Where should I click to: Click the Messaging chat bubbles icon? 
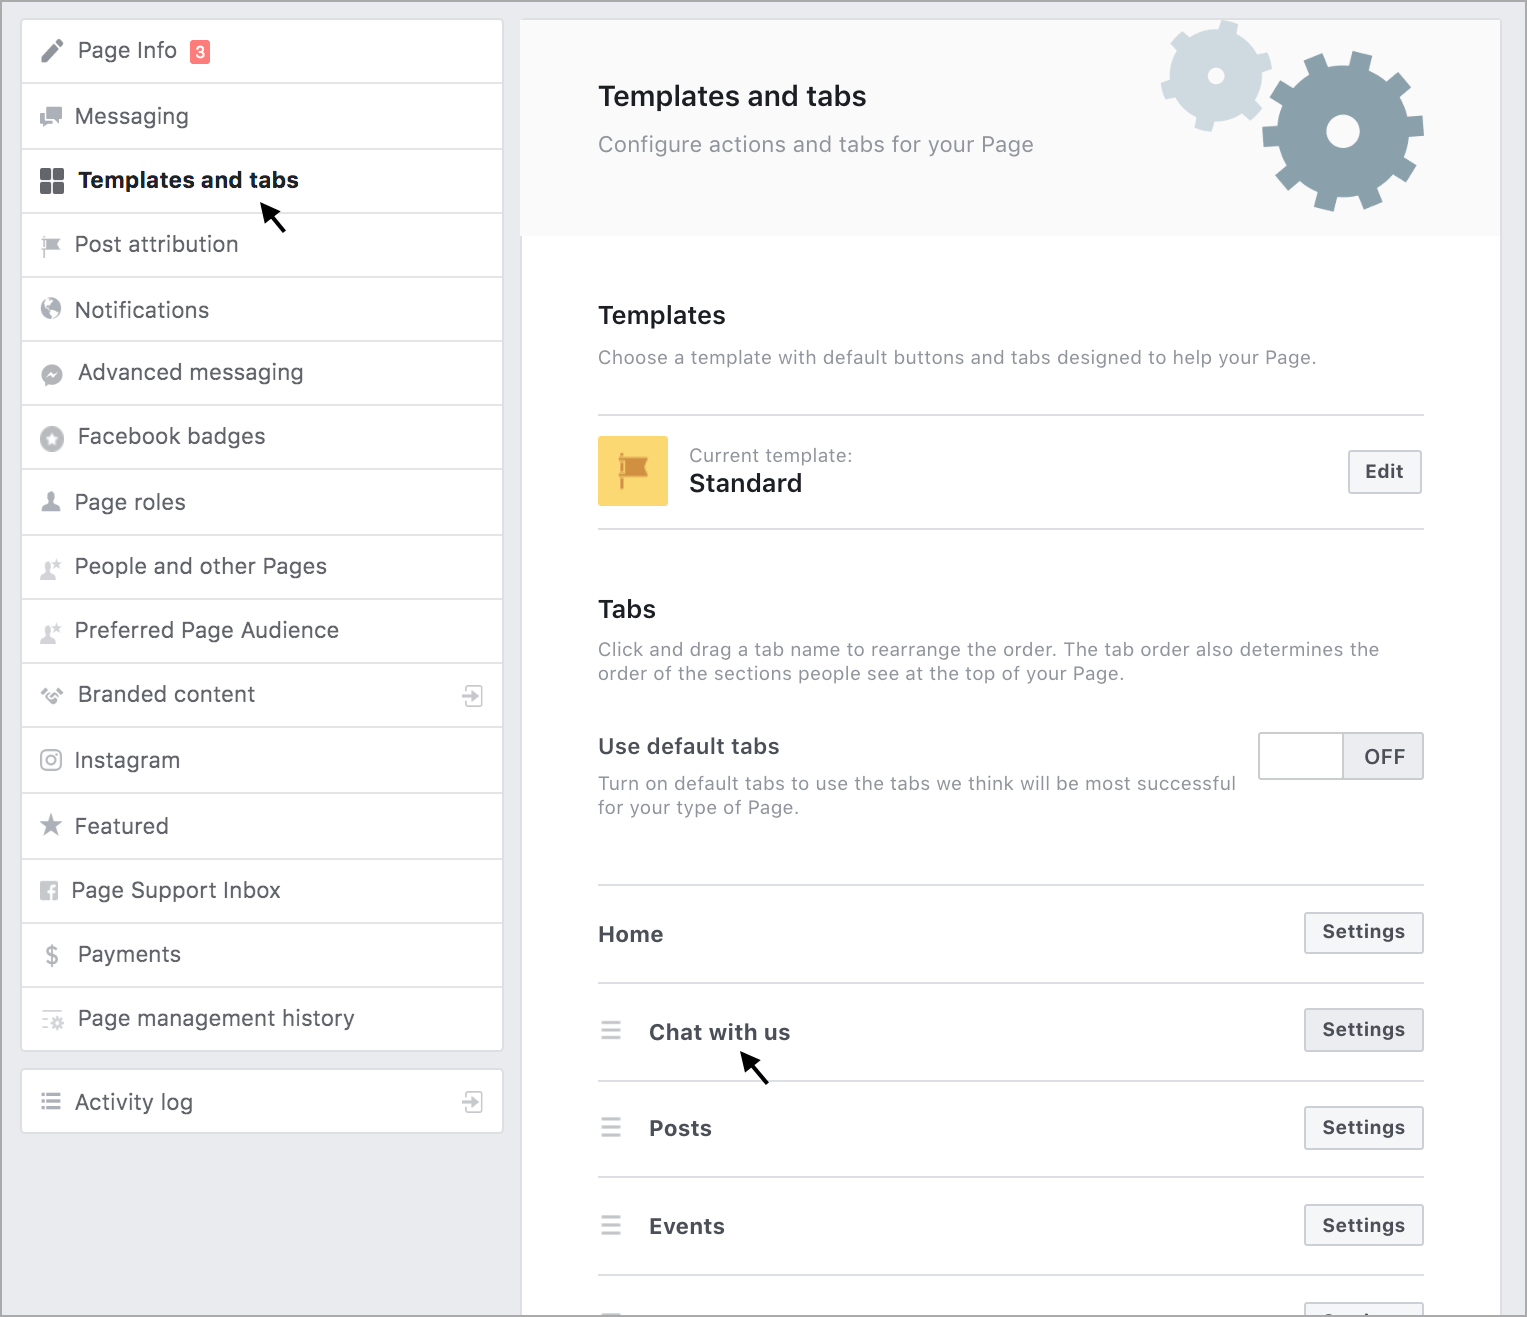click(x=51, y=117)
